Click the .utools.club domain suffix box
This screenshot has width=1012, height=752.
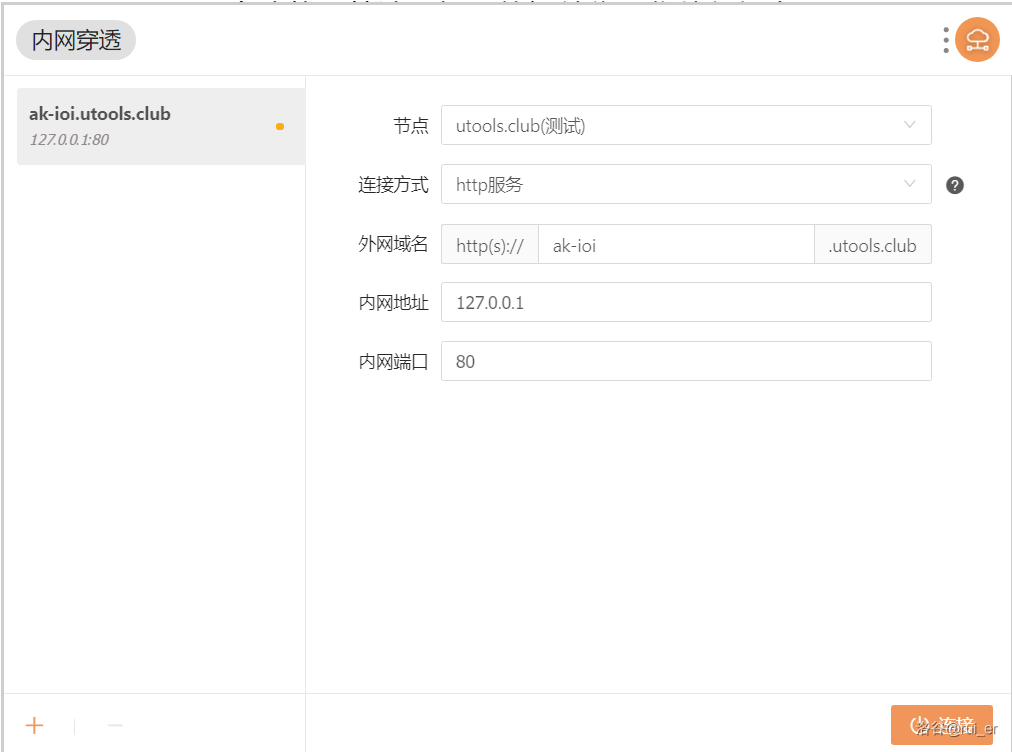(873, 245)
